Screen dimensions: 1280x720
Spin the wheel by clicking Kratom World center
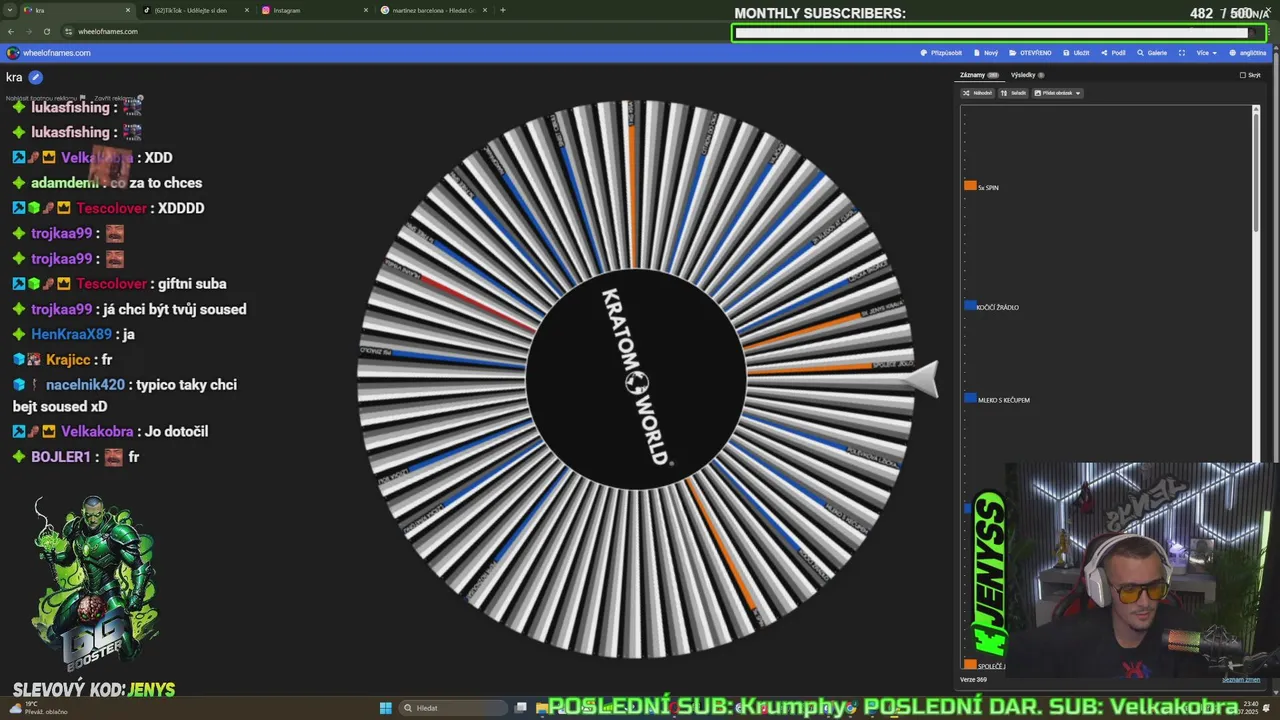(636, 377)
